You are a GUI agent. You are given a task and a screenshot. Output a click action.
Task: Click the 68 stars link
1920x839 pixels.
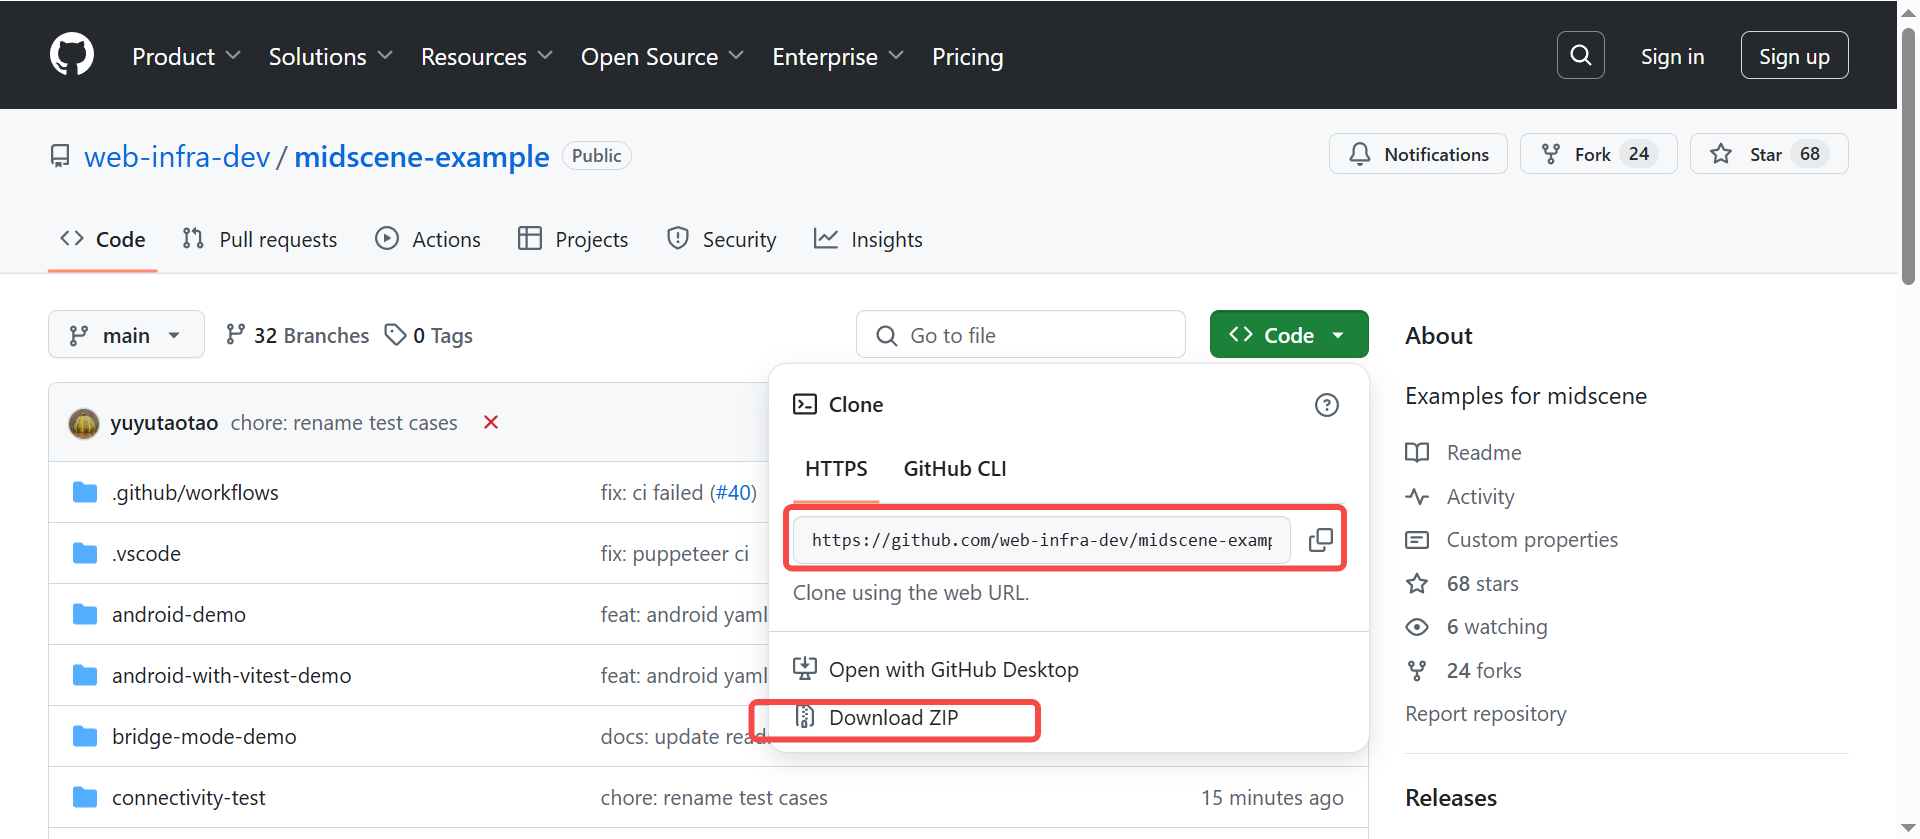tap(1482, 583)
